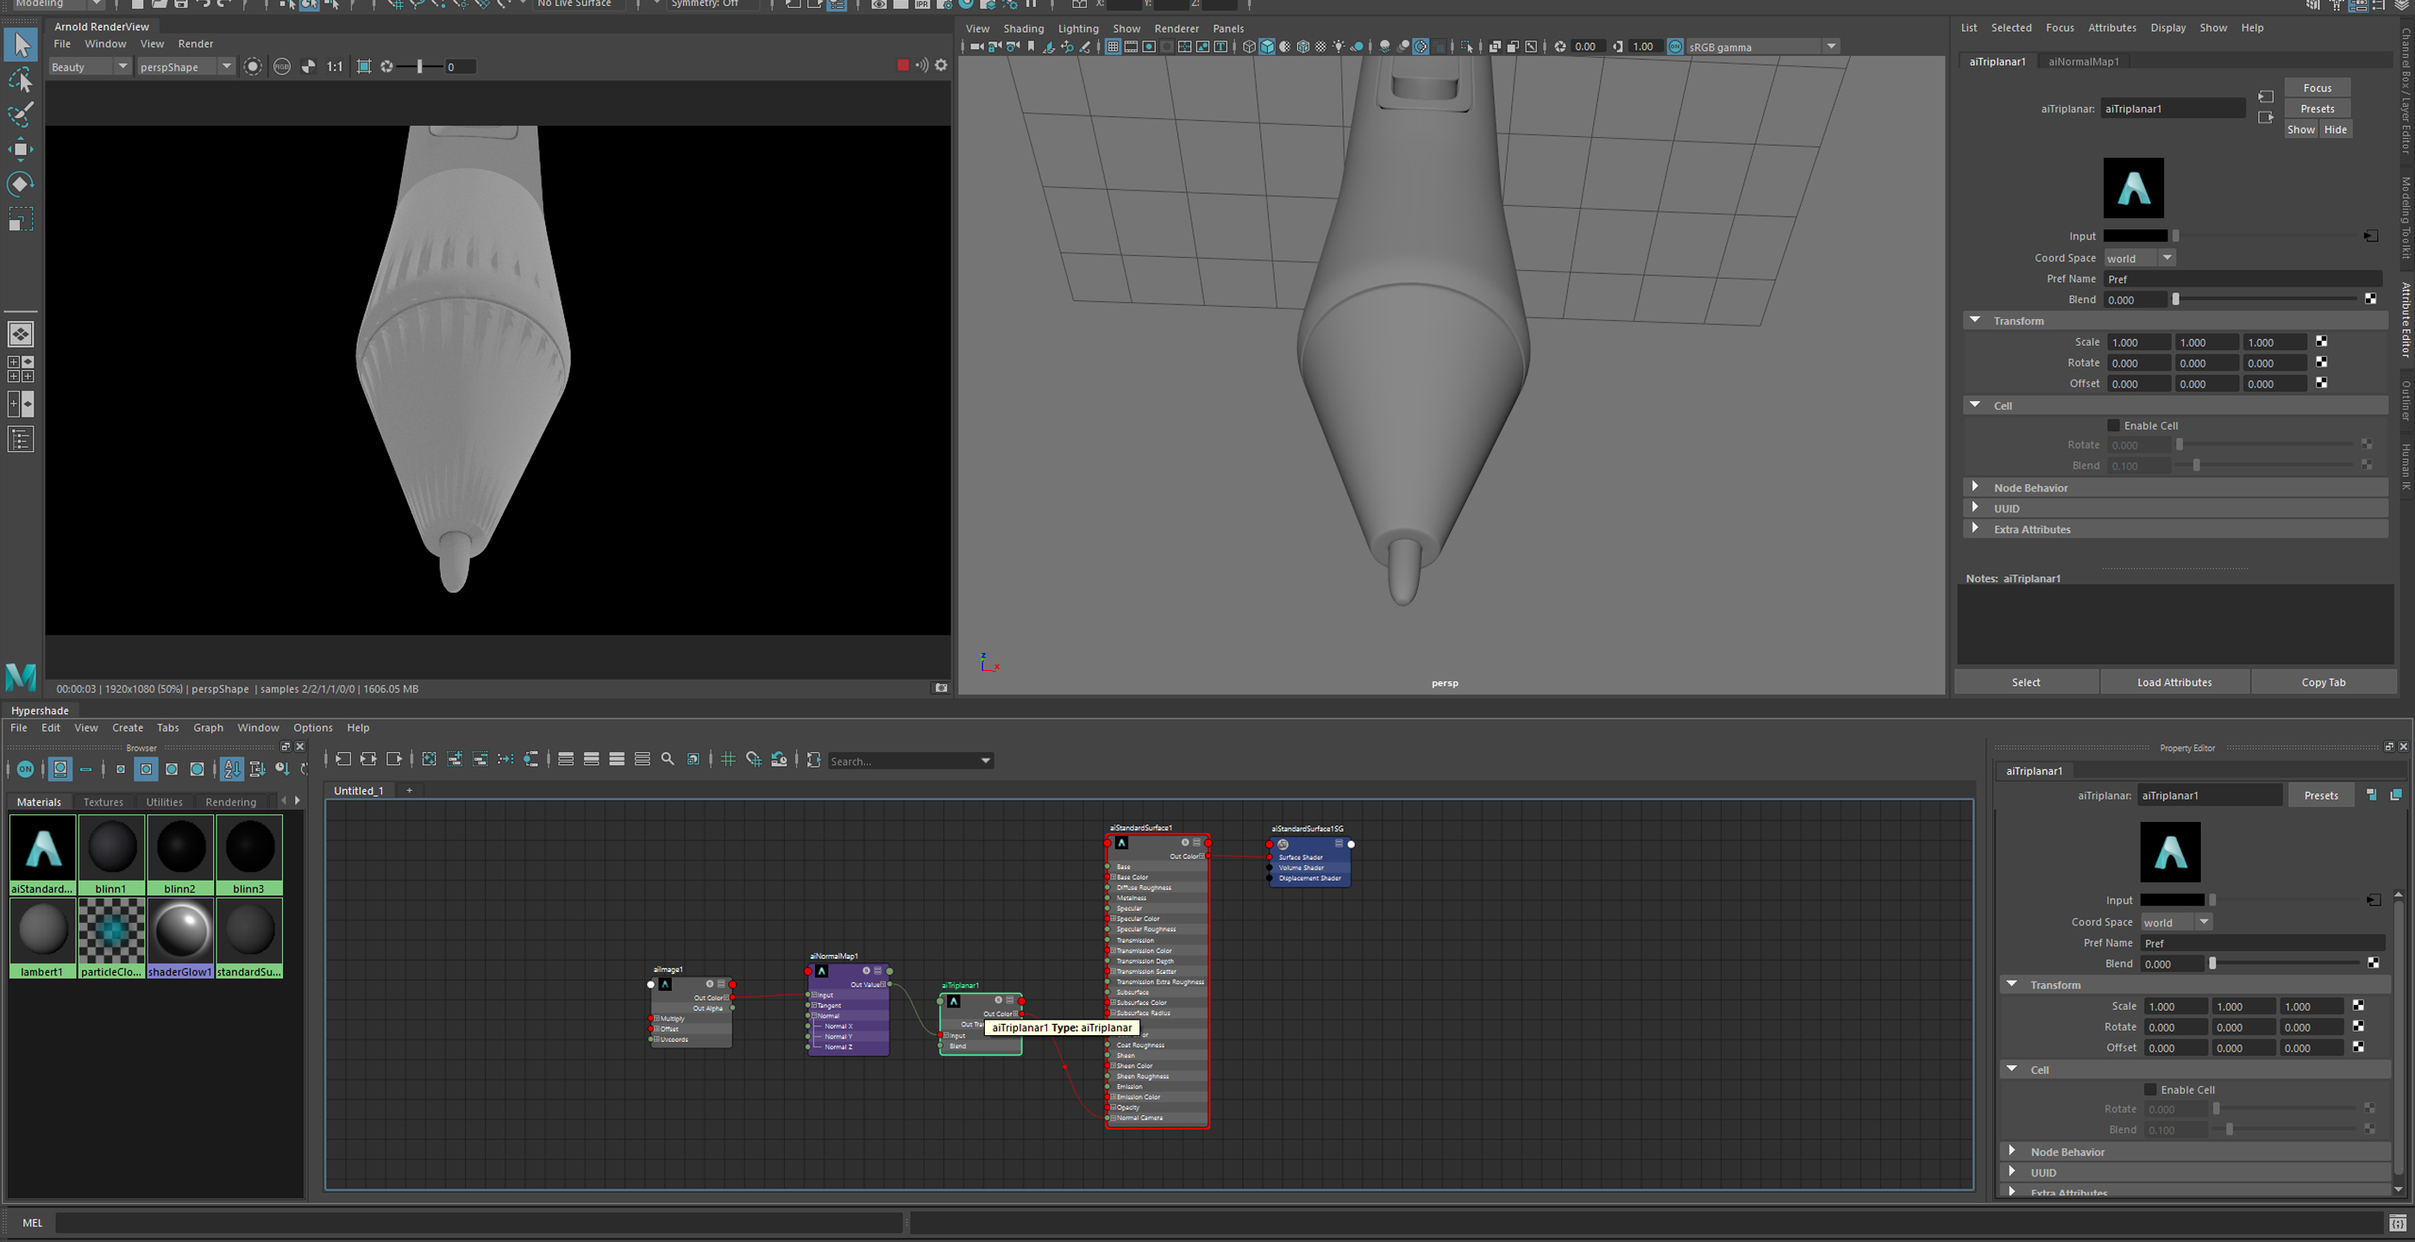The height and width of the screenshot is (1242, 2415).
Task: Collapse Transform section in Attribute Editor
Action: [1975, 321]
